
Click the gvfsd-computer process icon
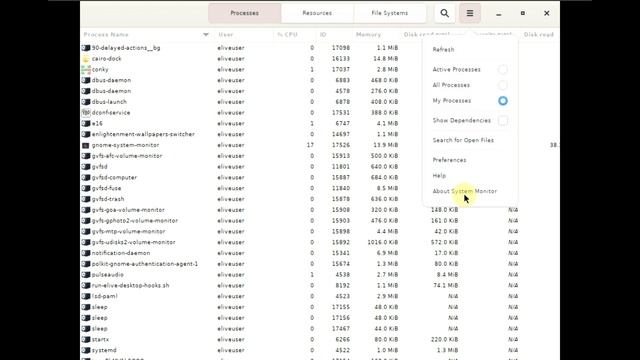coord(86,178)
